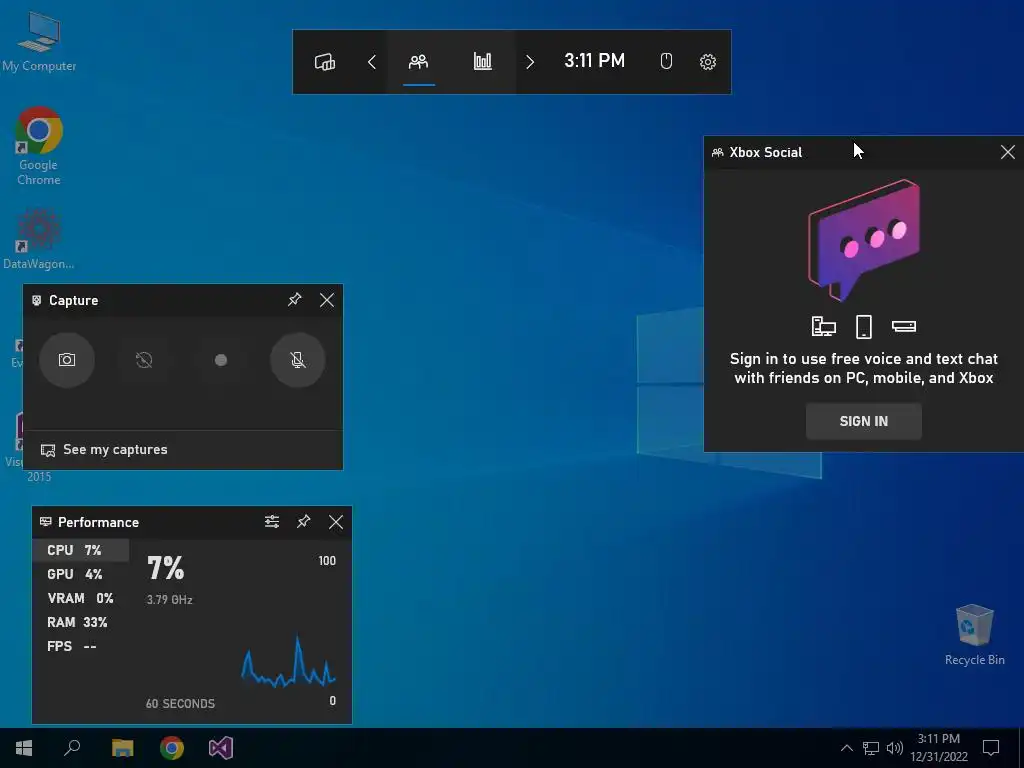Launch Chrome from the taskbar

(172, 748)
